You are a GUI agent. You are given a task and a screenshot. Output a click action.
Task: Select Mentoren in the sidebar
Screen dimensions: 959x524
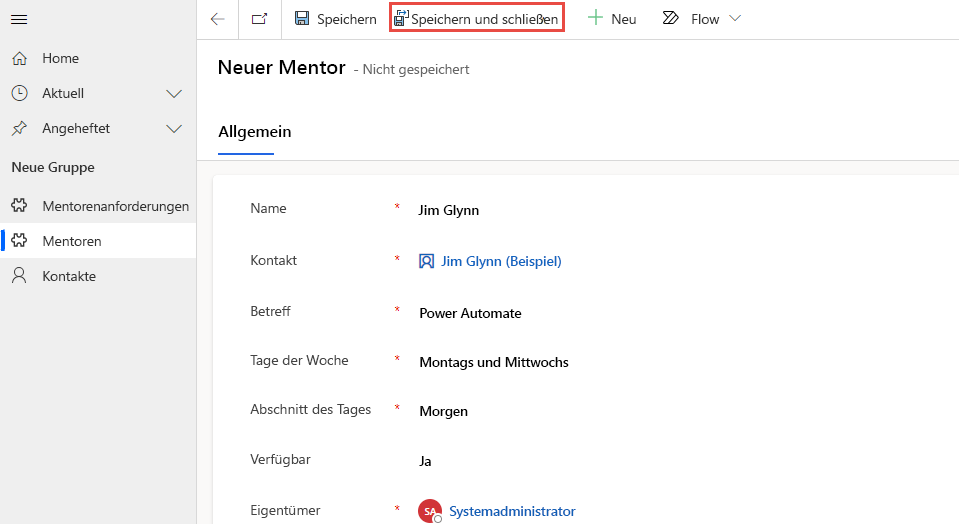tap(98, 241)
